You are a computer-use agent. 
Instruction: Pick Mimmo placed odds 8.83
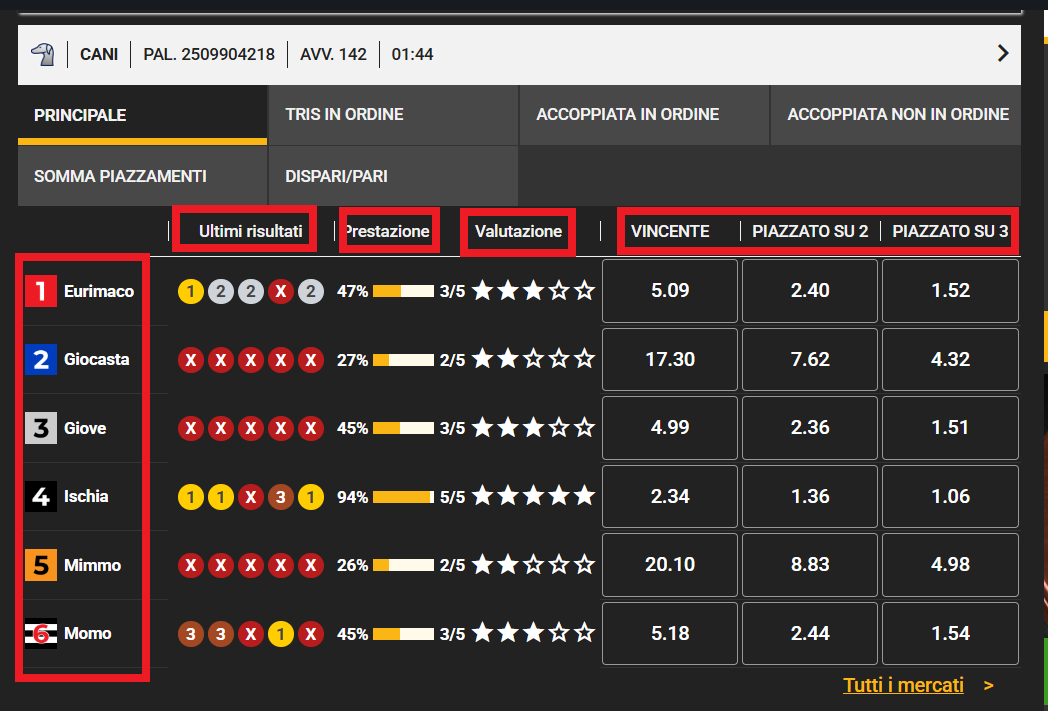(x=810, y=565)
